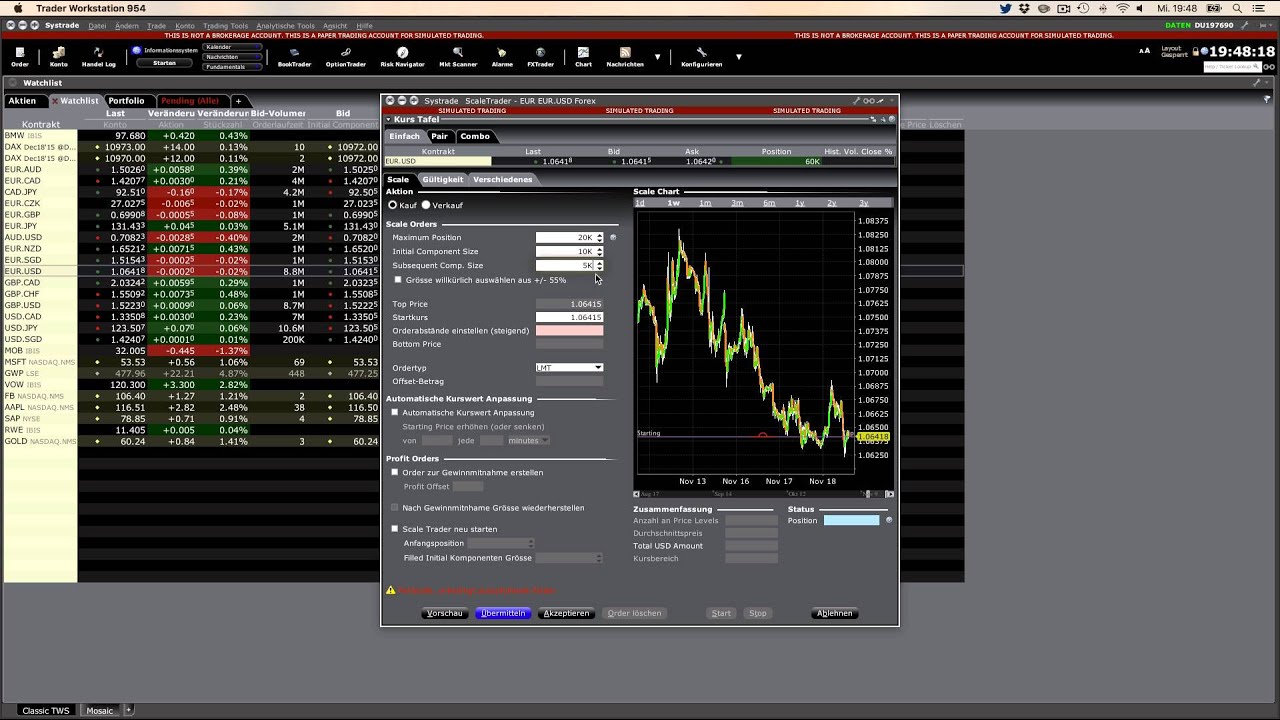
Task: Open the Risk Navigator tool
Action: pos(402,56)
